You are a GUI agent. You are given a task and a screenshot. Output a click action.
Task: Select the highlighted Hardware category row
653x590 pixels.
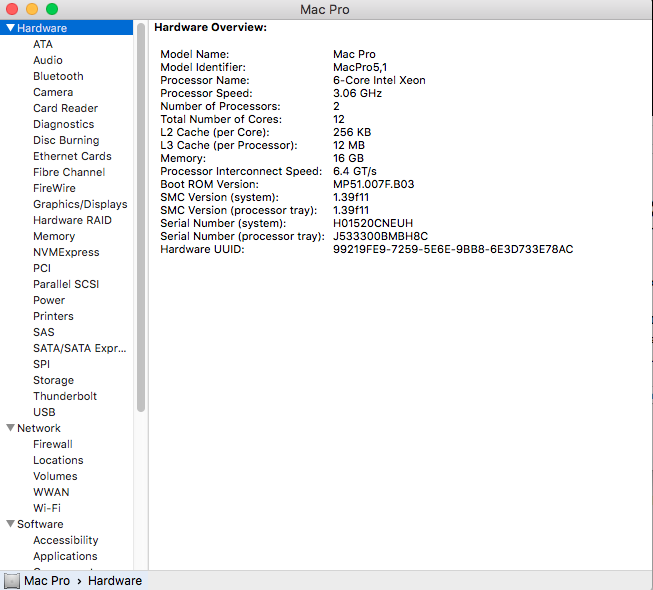67,28
